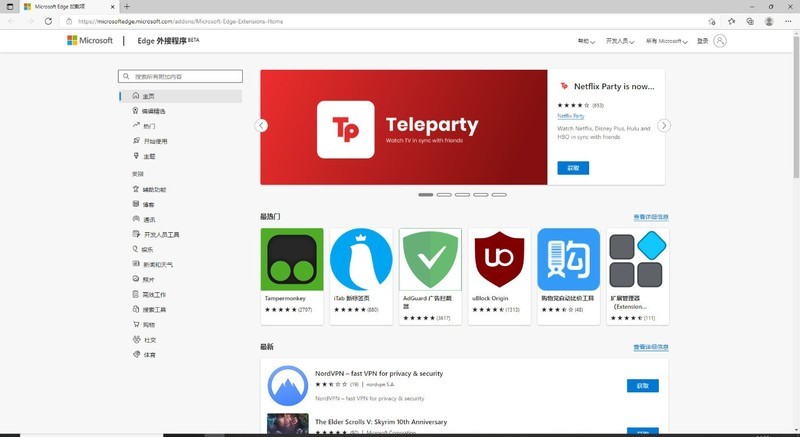Image resolution: width=800 pixels, height=437 pixels.
Task: Open The Elder Scrolls V: Skyrim title
Action: 381,422
